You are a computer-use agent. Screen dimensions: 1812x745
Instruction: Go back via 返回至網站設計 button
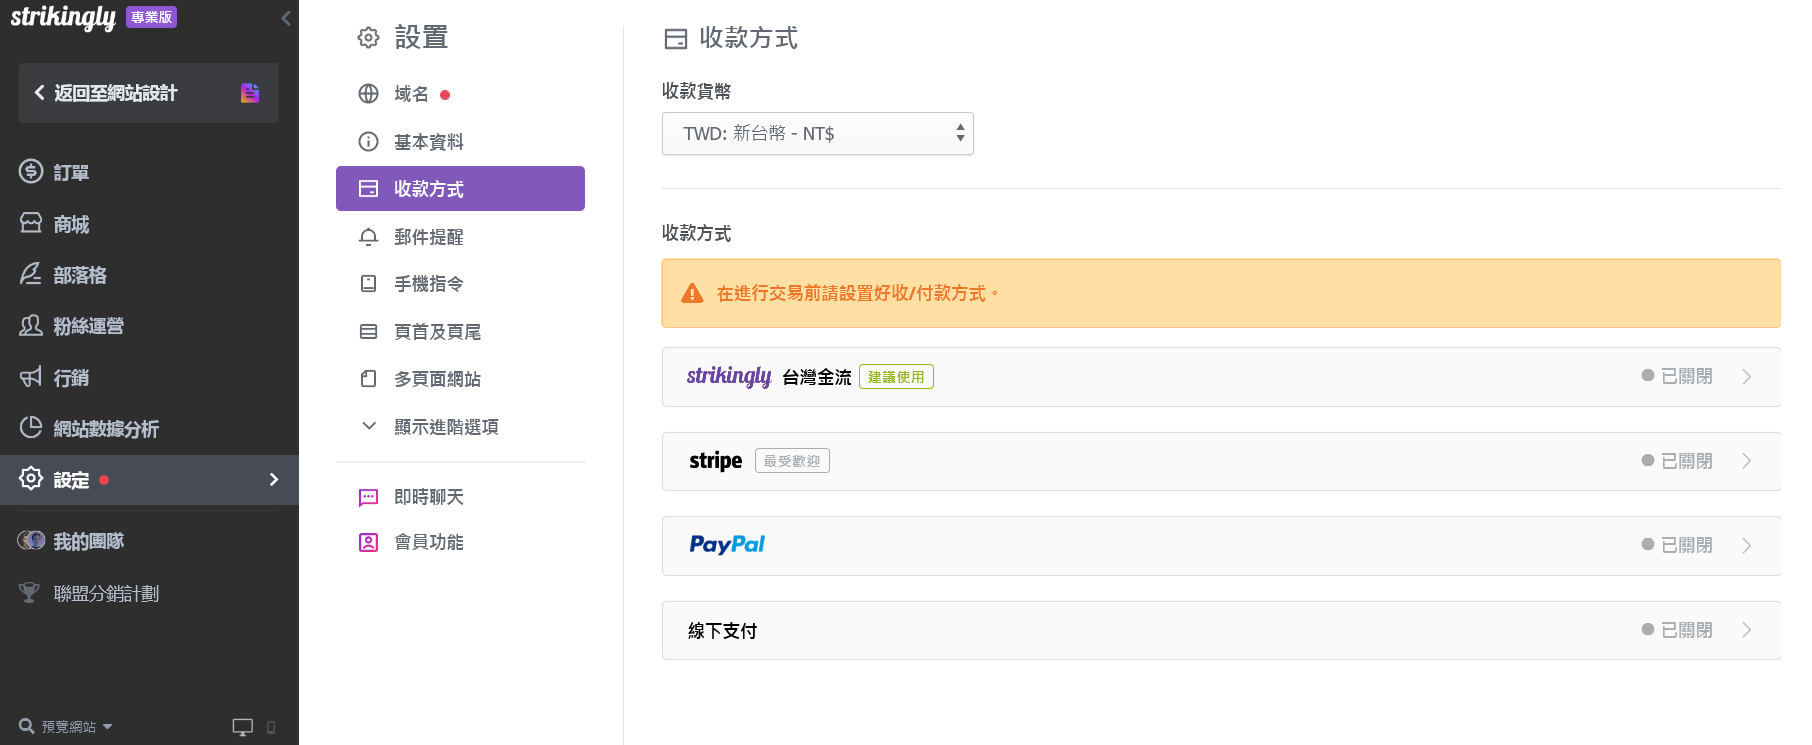pos(149,93)
